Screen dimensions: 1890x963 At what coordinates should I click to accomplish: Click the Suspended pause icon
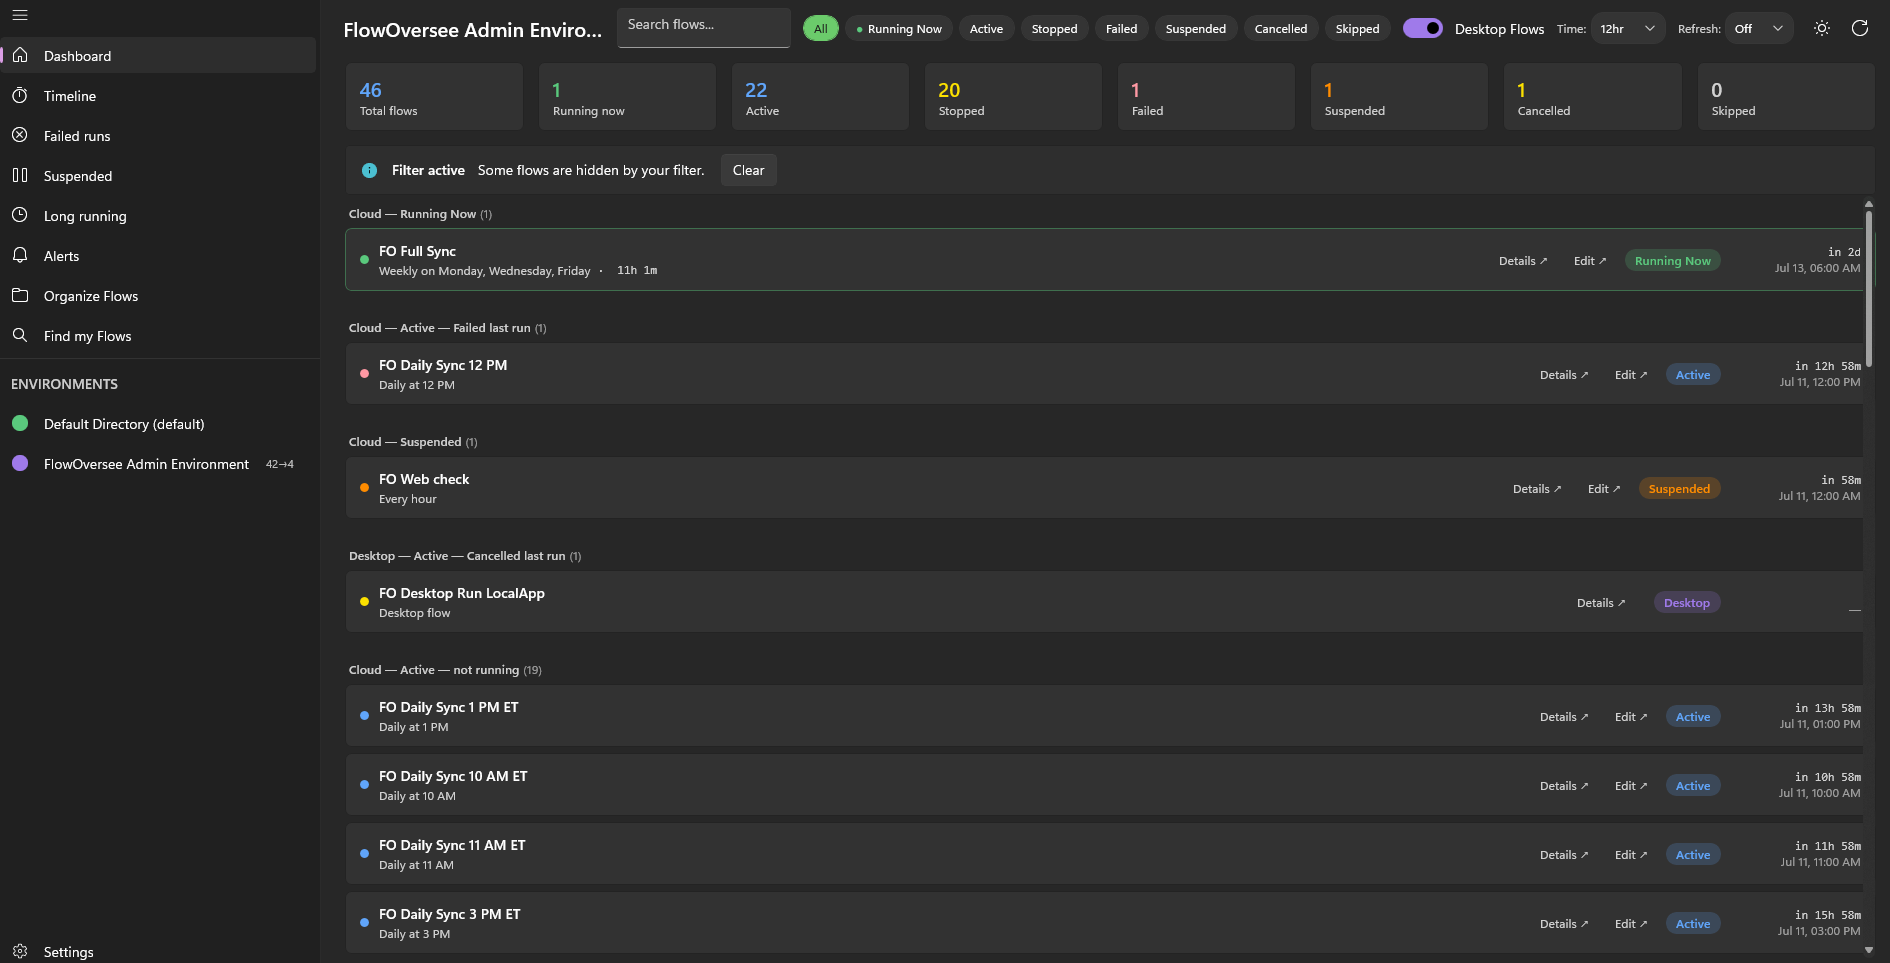pos(20,175)
